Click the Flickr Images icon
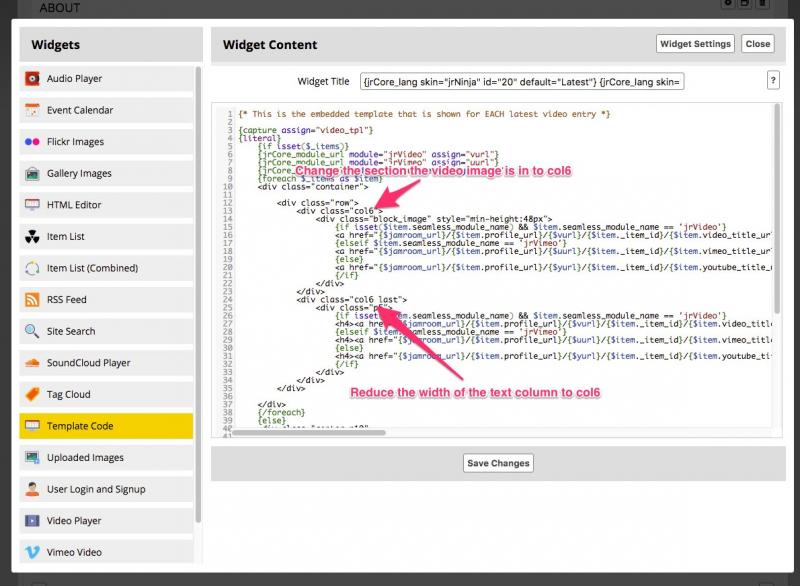 (x=32, y=142)
